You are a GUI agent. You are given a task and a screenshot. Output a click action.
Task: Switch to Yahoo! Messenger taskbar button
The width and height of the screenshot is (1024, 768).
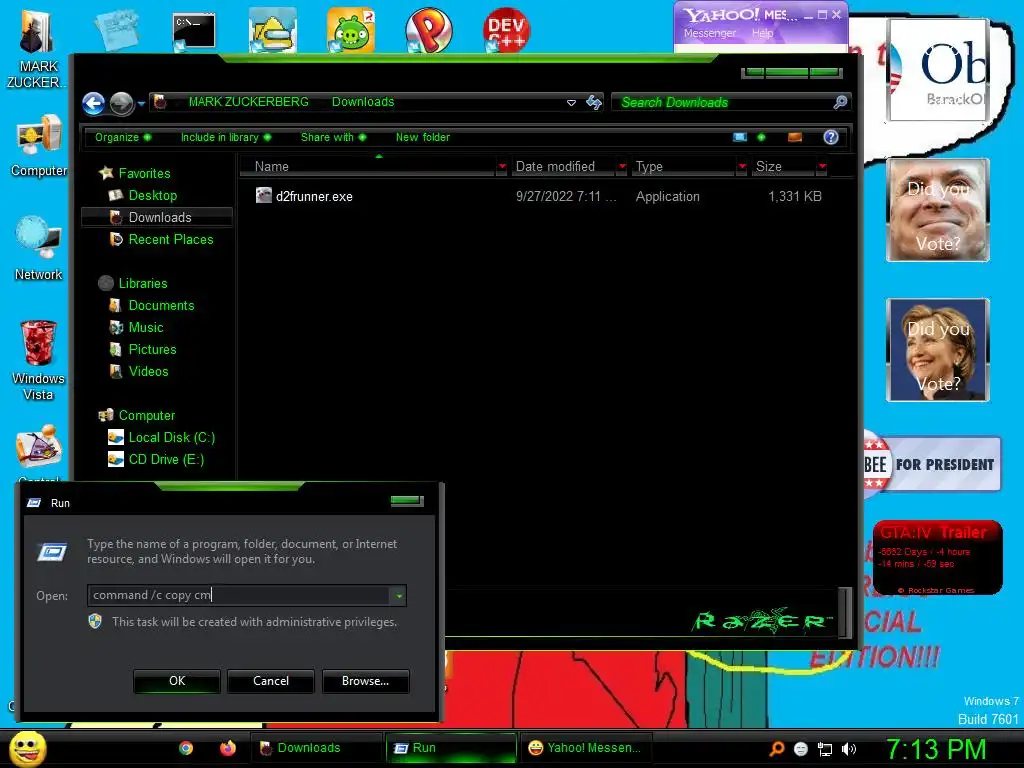pos(584,748)
